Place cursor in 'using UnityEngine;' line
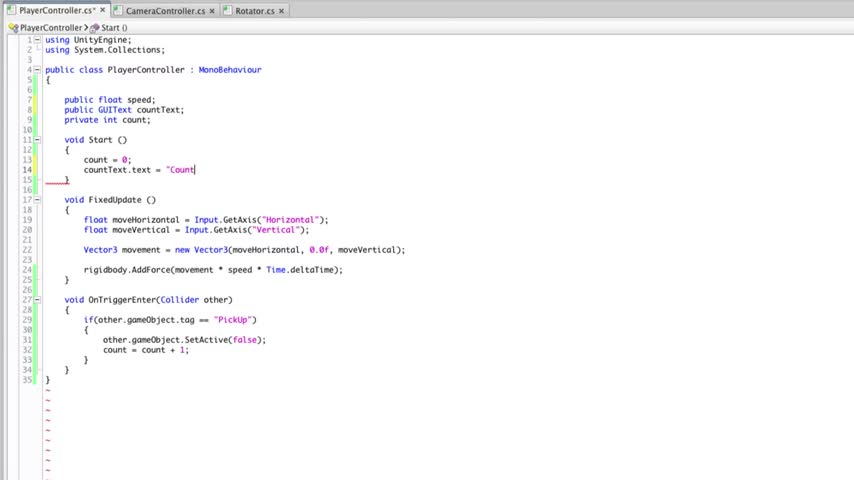Screen dimensions: 854x480 click(88, 40)
